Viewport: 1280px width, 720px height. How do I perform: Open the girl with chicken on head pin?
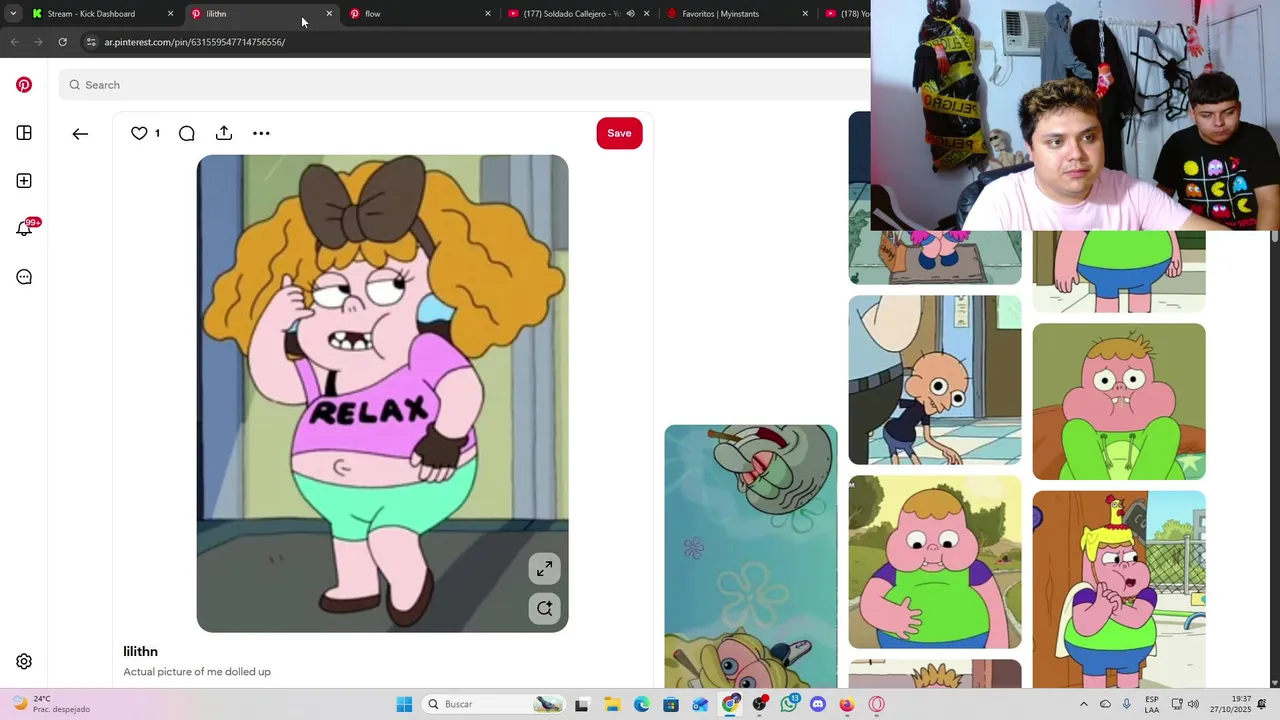coord(1119,590)
